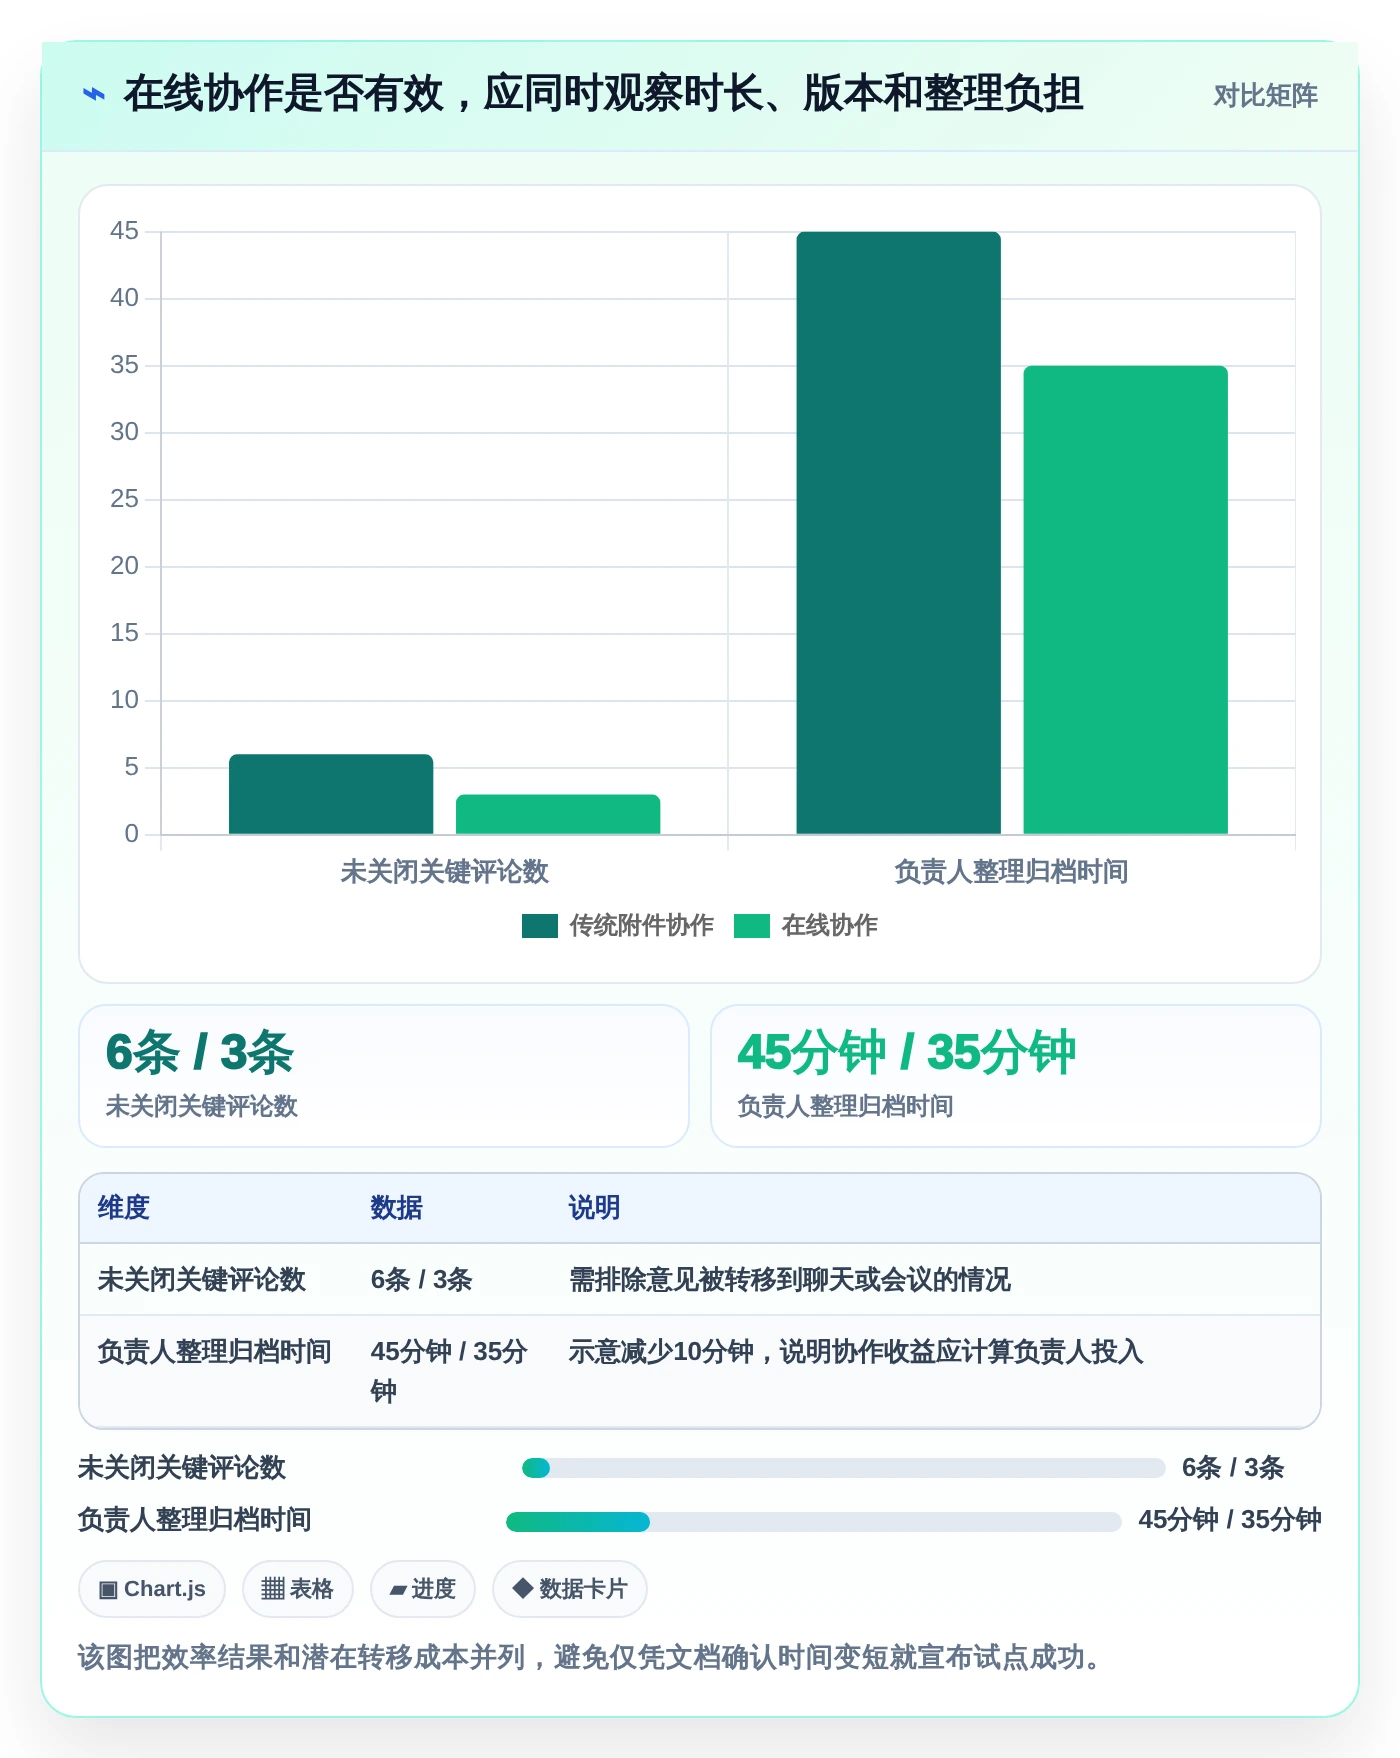Click the 维度 column header
The width and height of the screenshot is (1400, 1758).
[x=124, y=1208]
